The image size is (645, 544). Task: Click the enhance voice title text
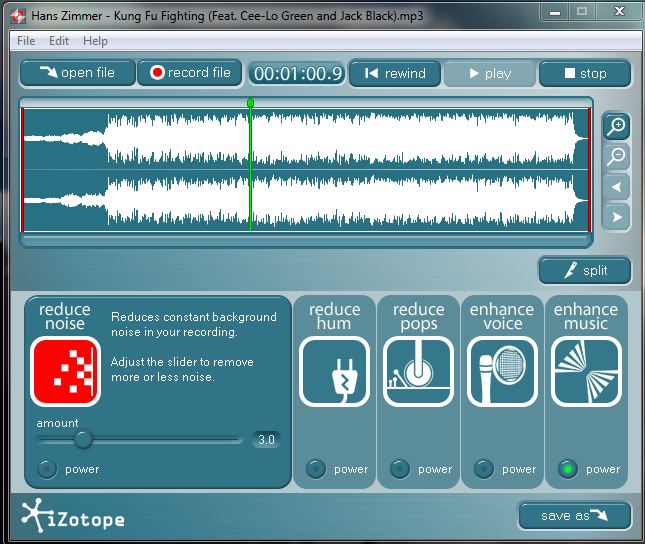pos(502,316)
